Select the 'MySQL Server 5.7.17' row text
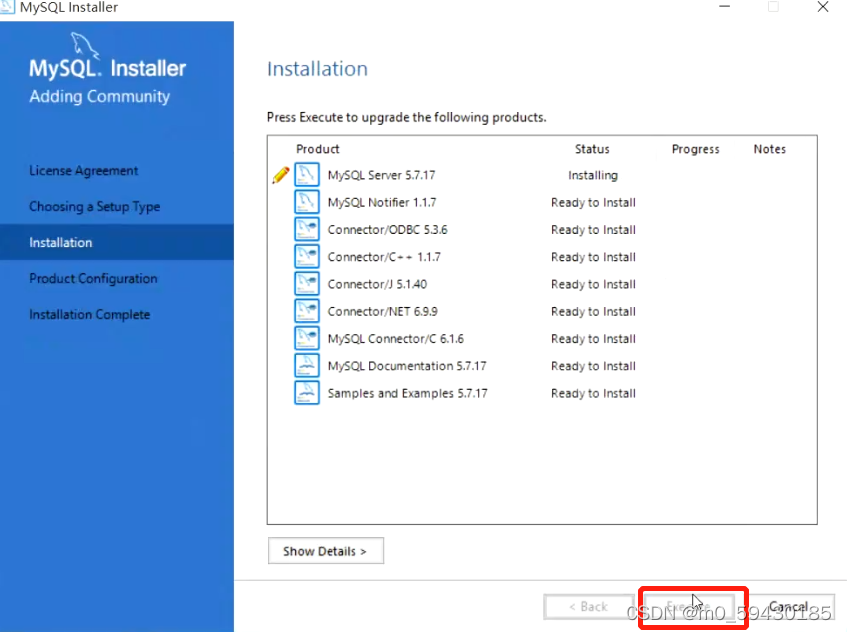The width and height of the screenshot is (847, 632). click(381, 175)
